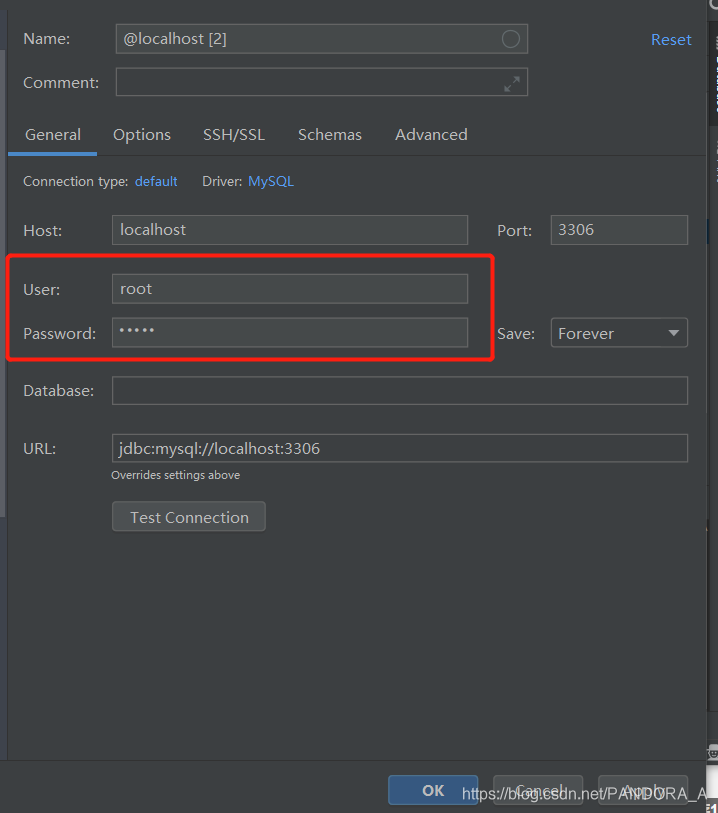Edit the URL field jdbc:mysql://localhost:3306
This screenshot has width=718, height=813.
(400, 448)
